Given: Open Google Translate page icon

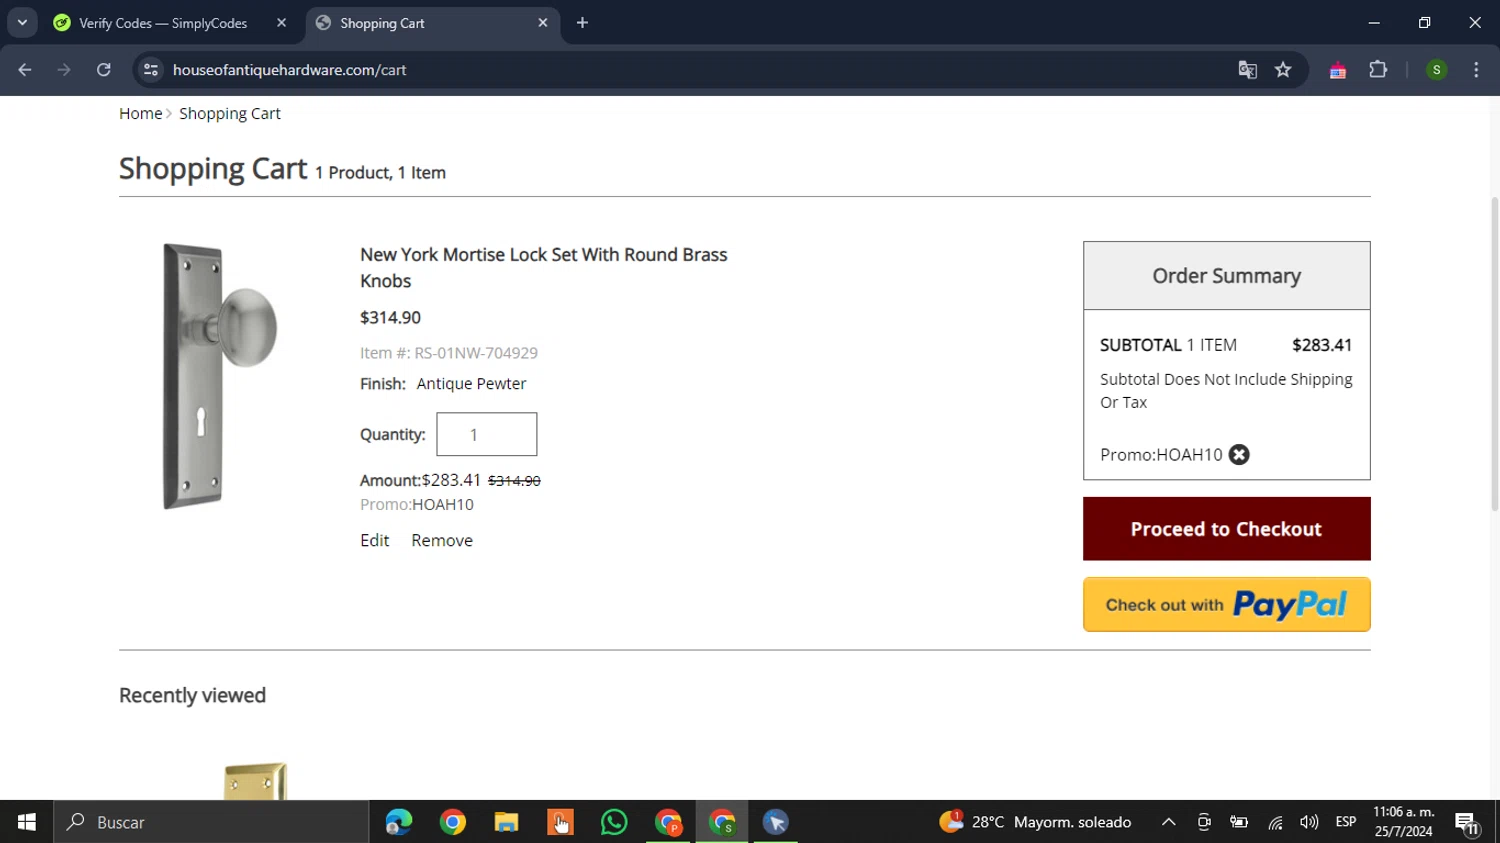Looking at the screenshot, I should [1247, 70].
